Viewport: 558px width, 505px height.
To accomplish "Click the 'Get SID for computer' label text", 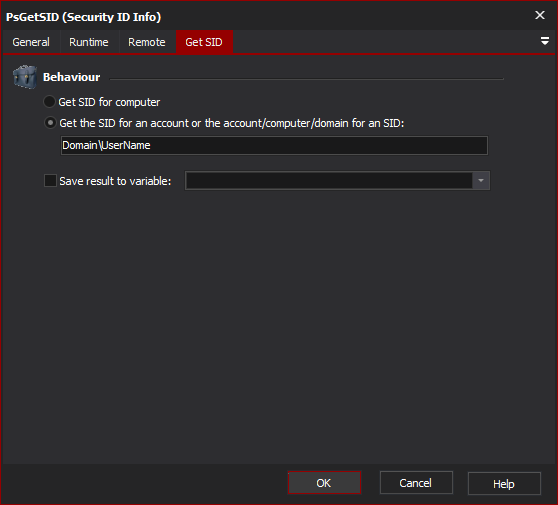I will [109, 102].
